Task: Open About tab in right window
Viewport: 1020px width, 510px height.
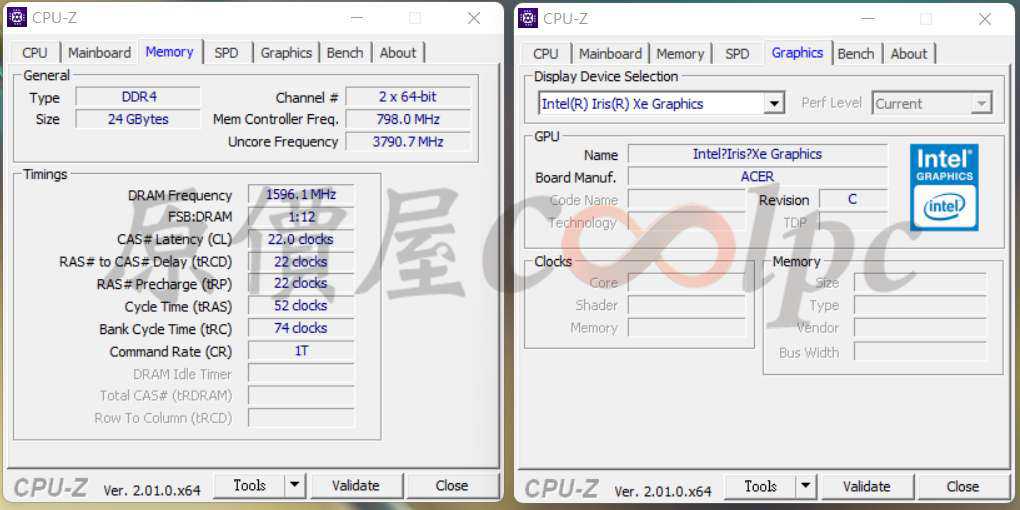Action: [x=909, y=53]
